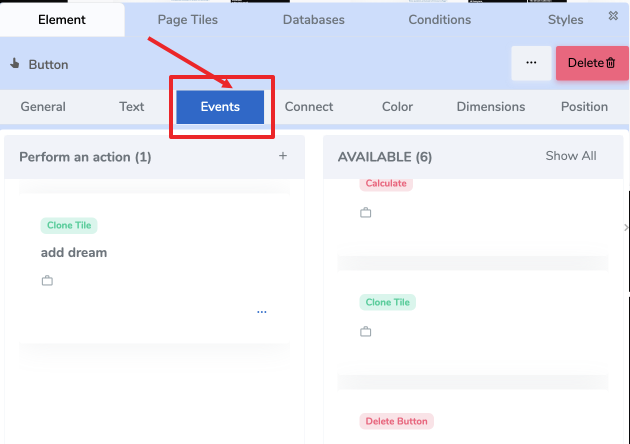
Task: Click the AVAILABLE (6) header
Action: click(x=385, y=157)
